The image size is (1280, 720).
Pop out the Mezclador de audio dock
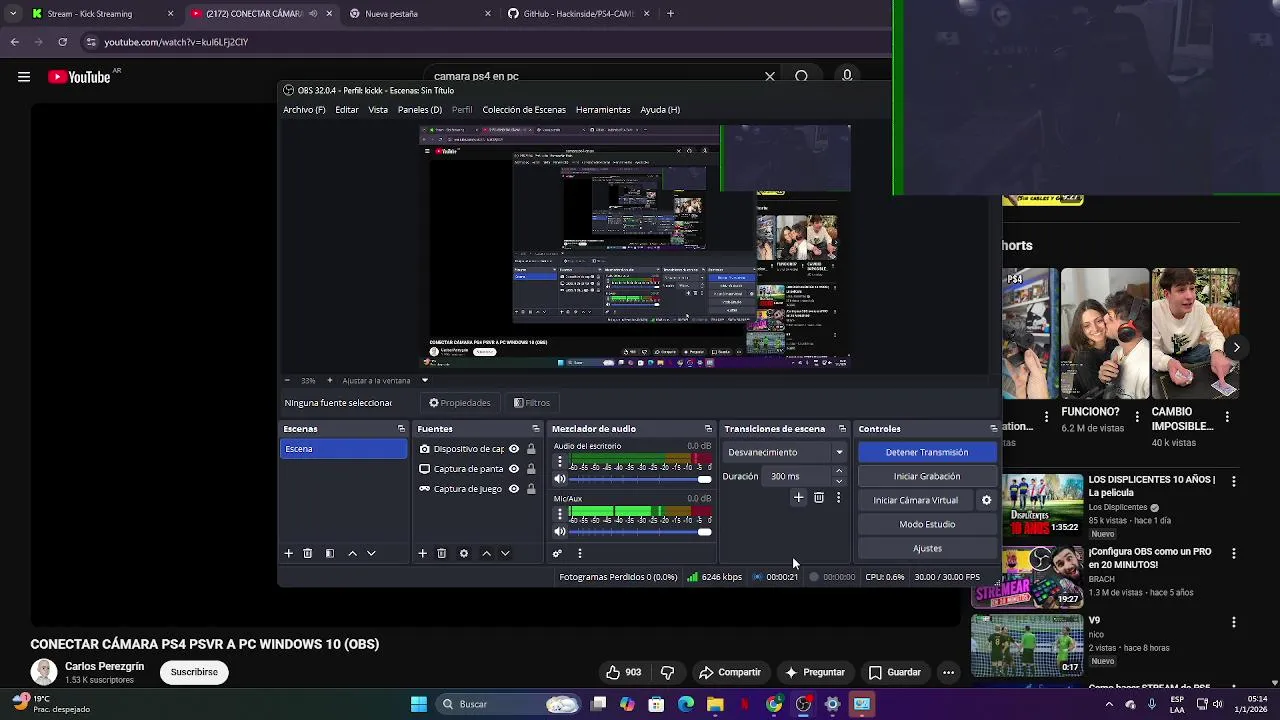pyautogui.click(x=708, y=429)
